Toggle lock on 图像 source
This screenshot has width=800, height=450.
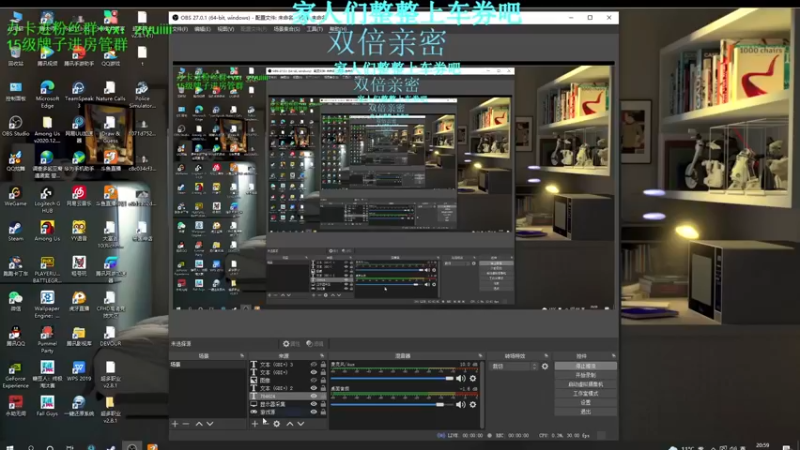coord(323,380)
